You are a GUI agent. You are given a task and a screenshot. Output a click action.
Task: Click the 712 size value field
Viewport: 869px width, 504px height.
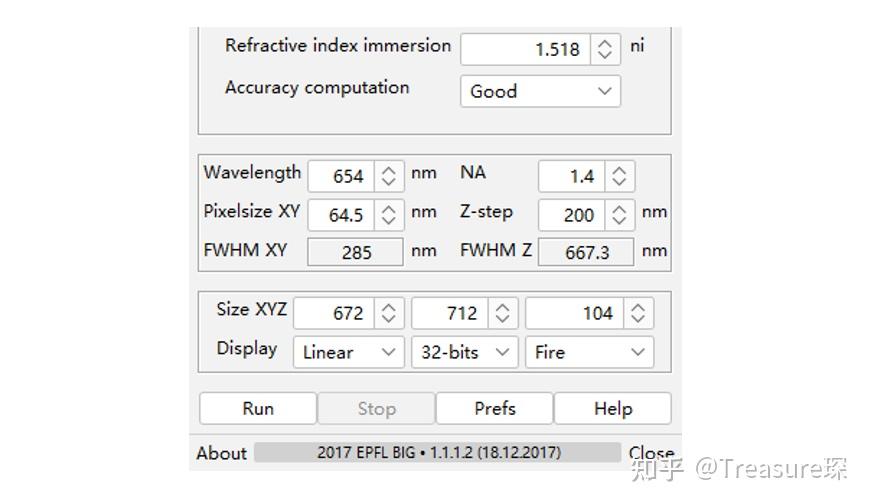point(451,313)
